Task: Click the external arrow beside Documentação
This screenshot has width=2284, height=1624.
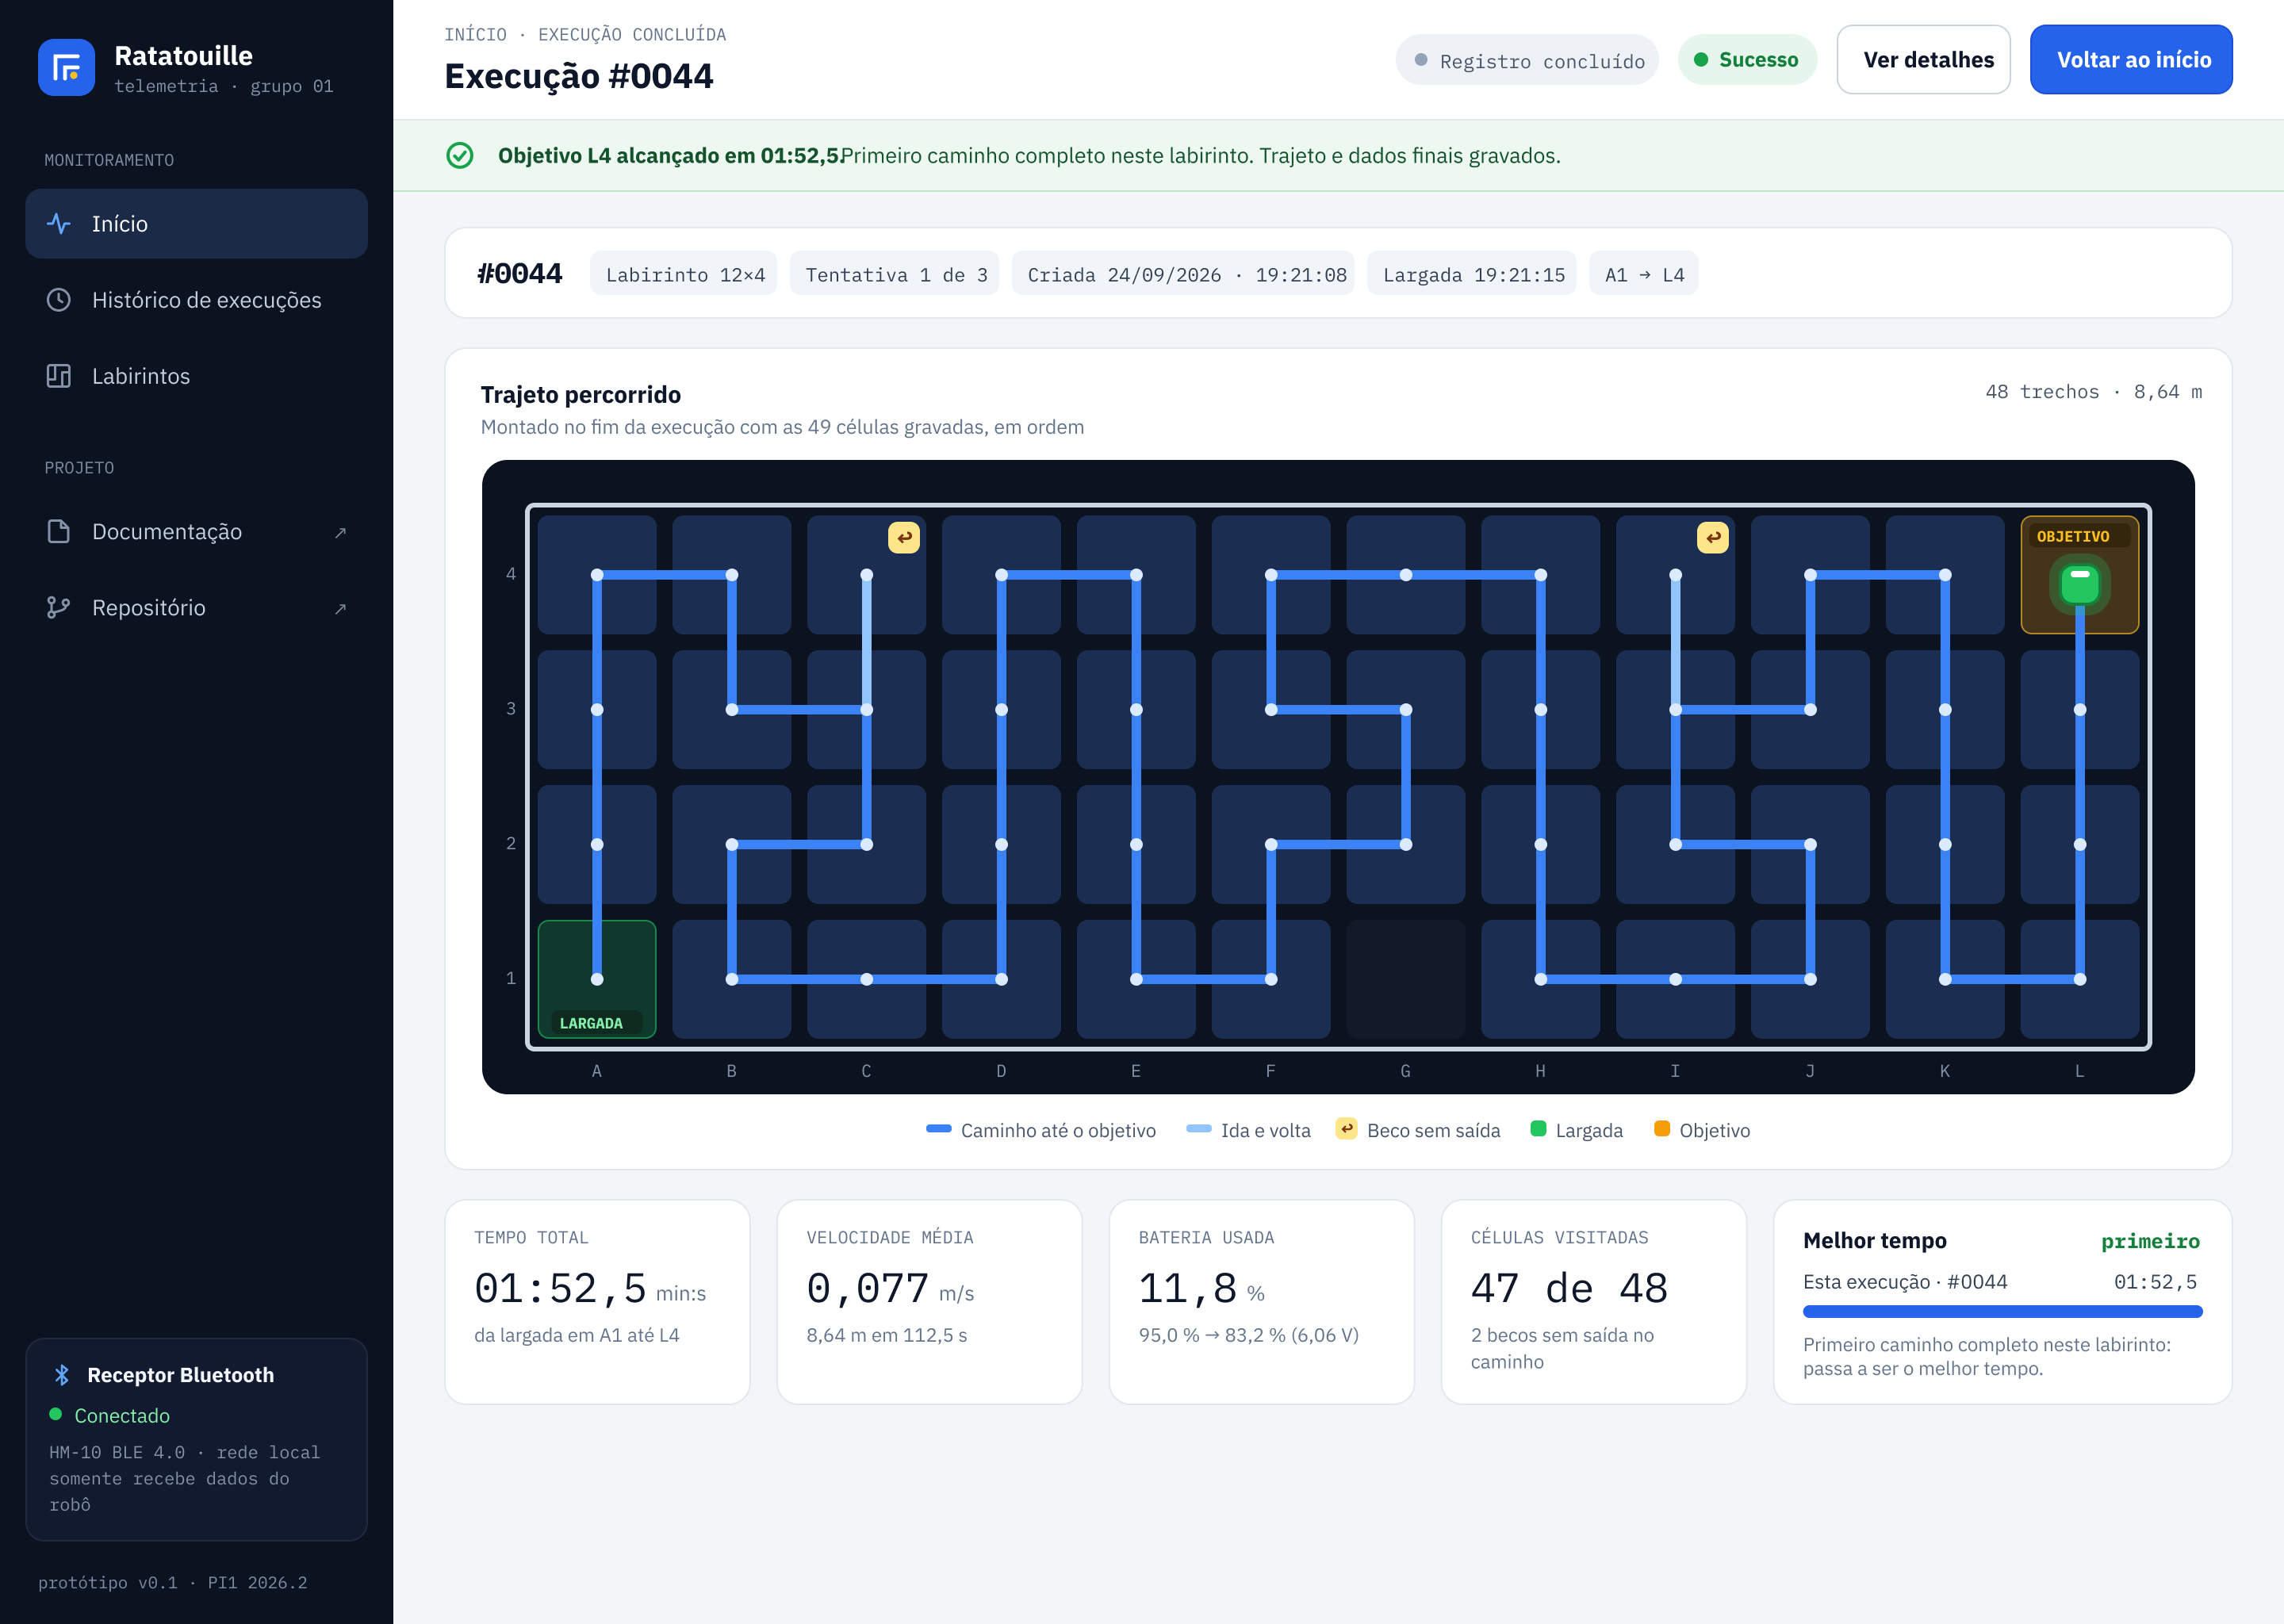Action: coord(340,533)
